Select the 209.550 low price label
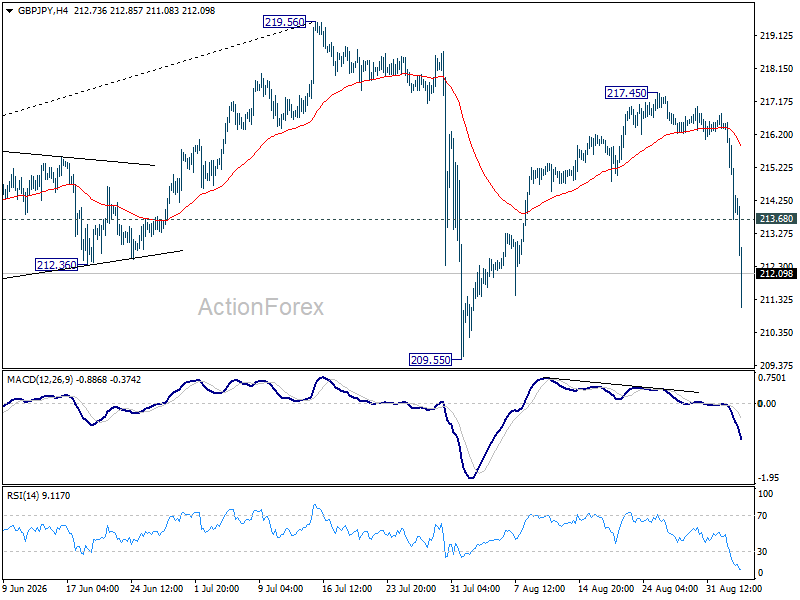This screenshot has height=600, width=800. click(x=431, y=360)
